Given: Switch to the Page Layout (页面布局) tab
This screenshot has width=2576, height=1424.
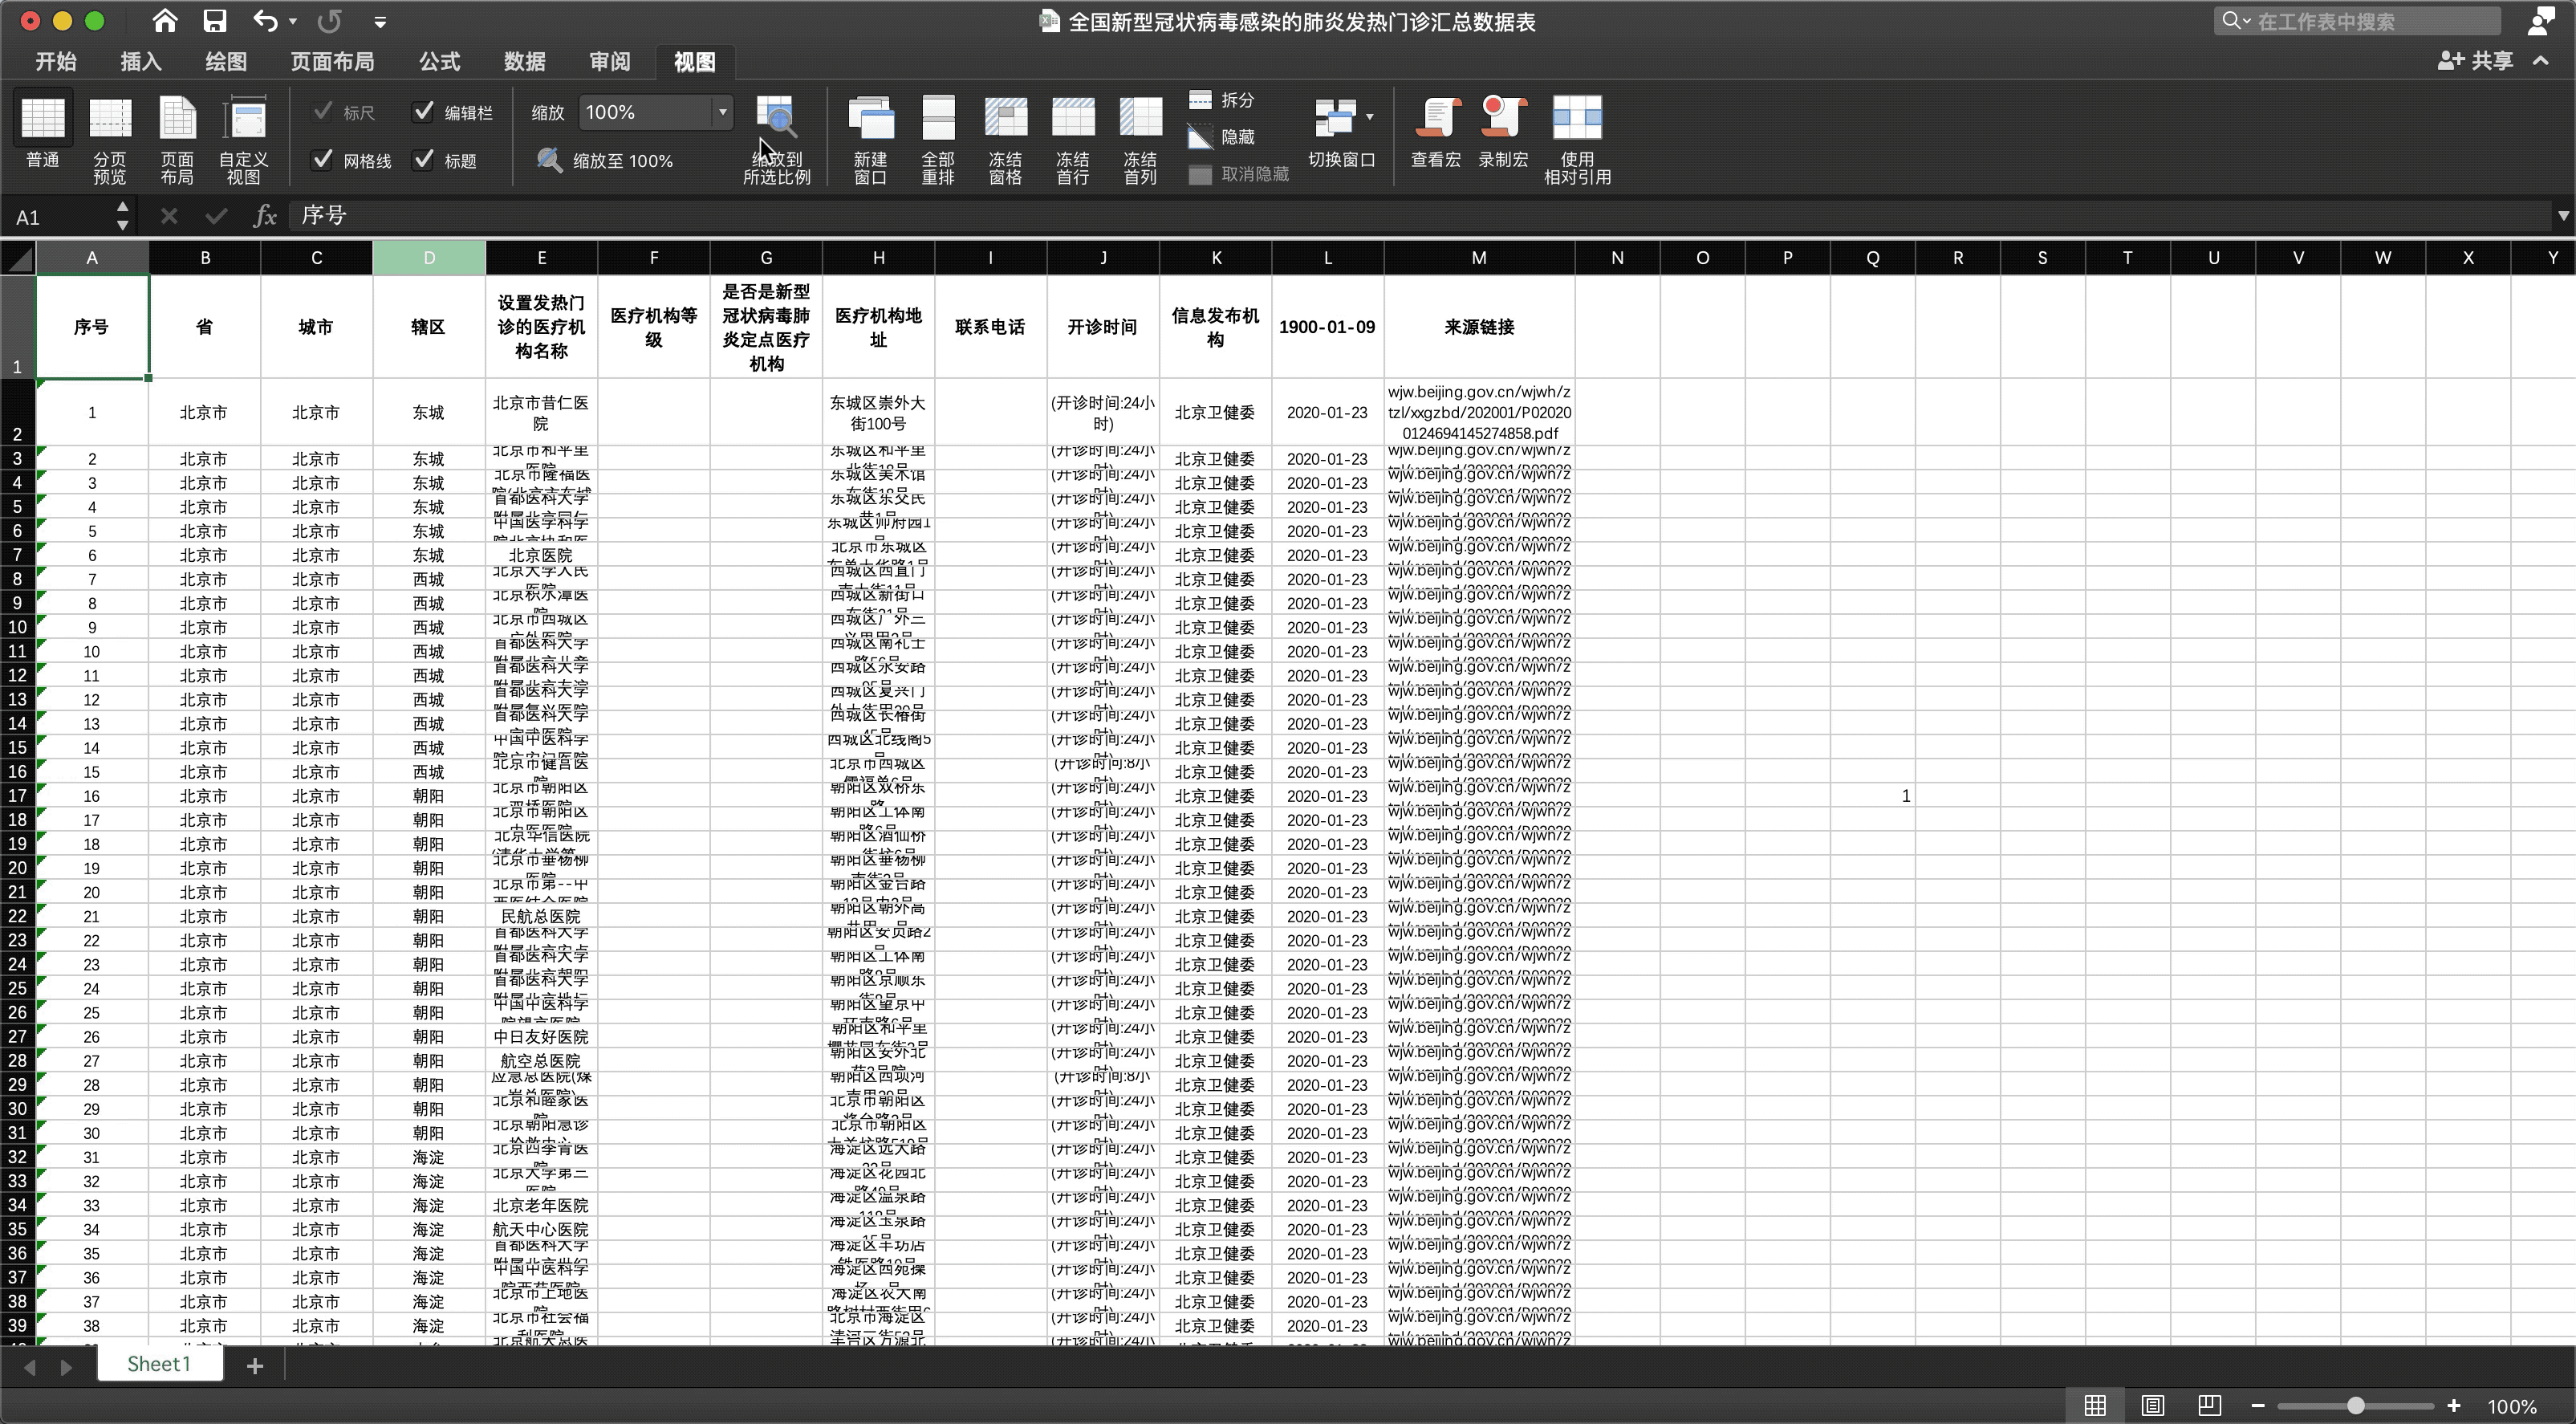Looking at the screenshot, I should click(x=332, y=62).
